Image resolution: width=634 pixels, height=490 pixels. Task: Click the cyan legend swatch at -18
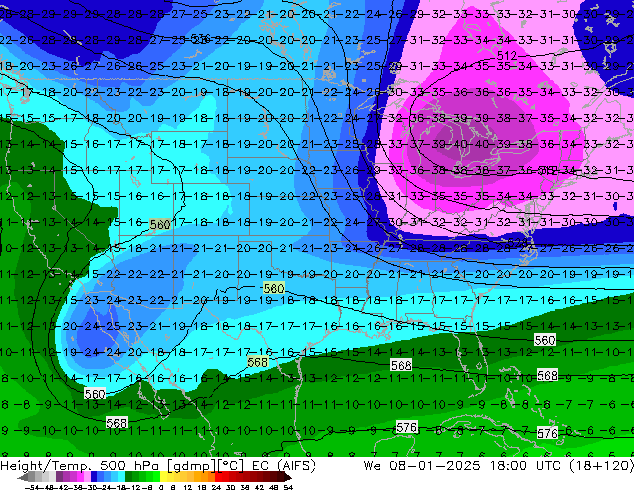click(x=122, y=476)
